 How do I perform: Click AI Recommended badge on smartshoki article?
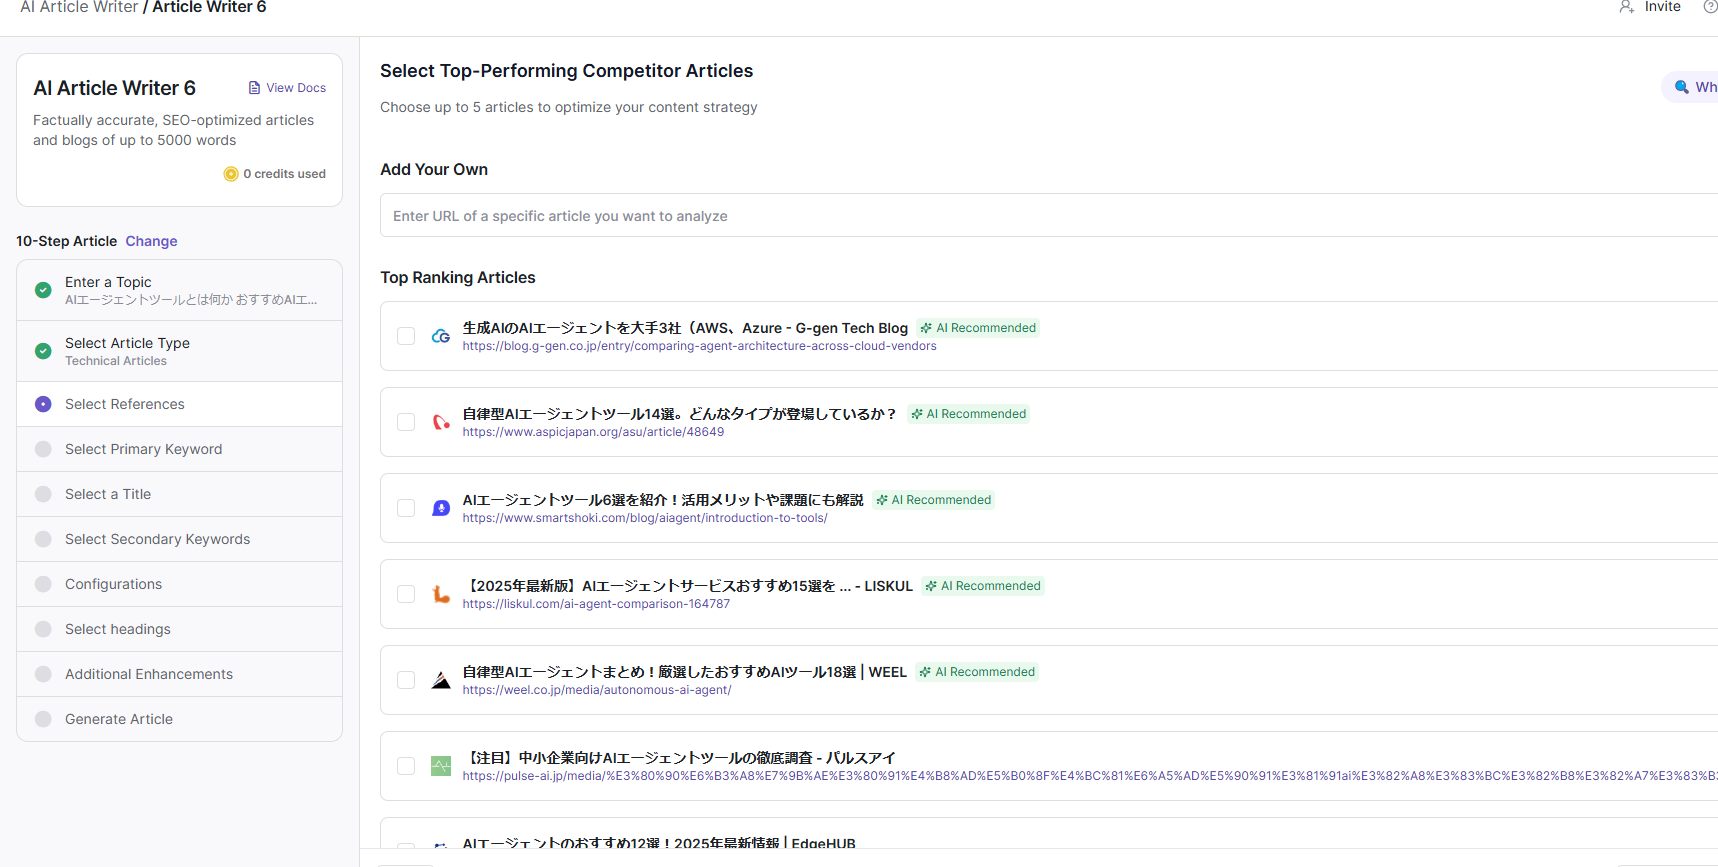pyautogui.click(x=933, y=500)
